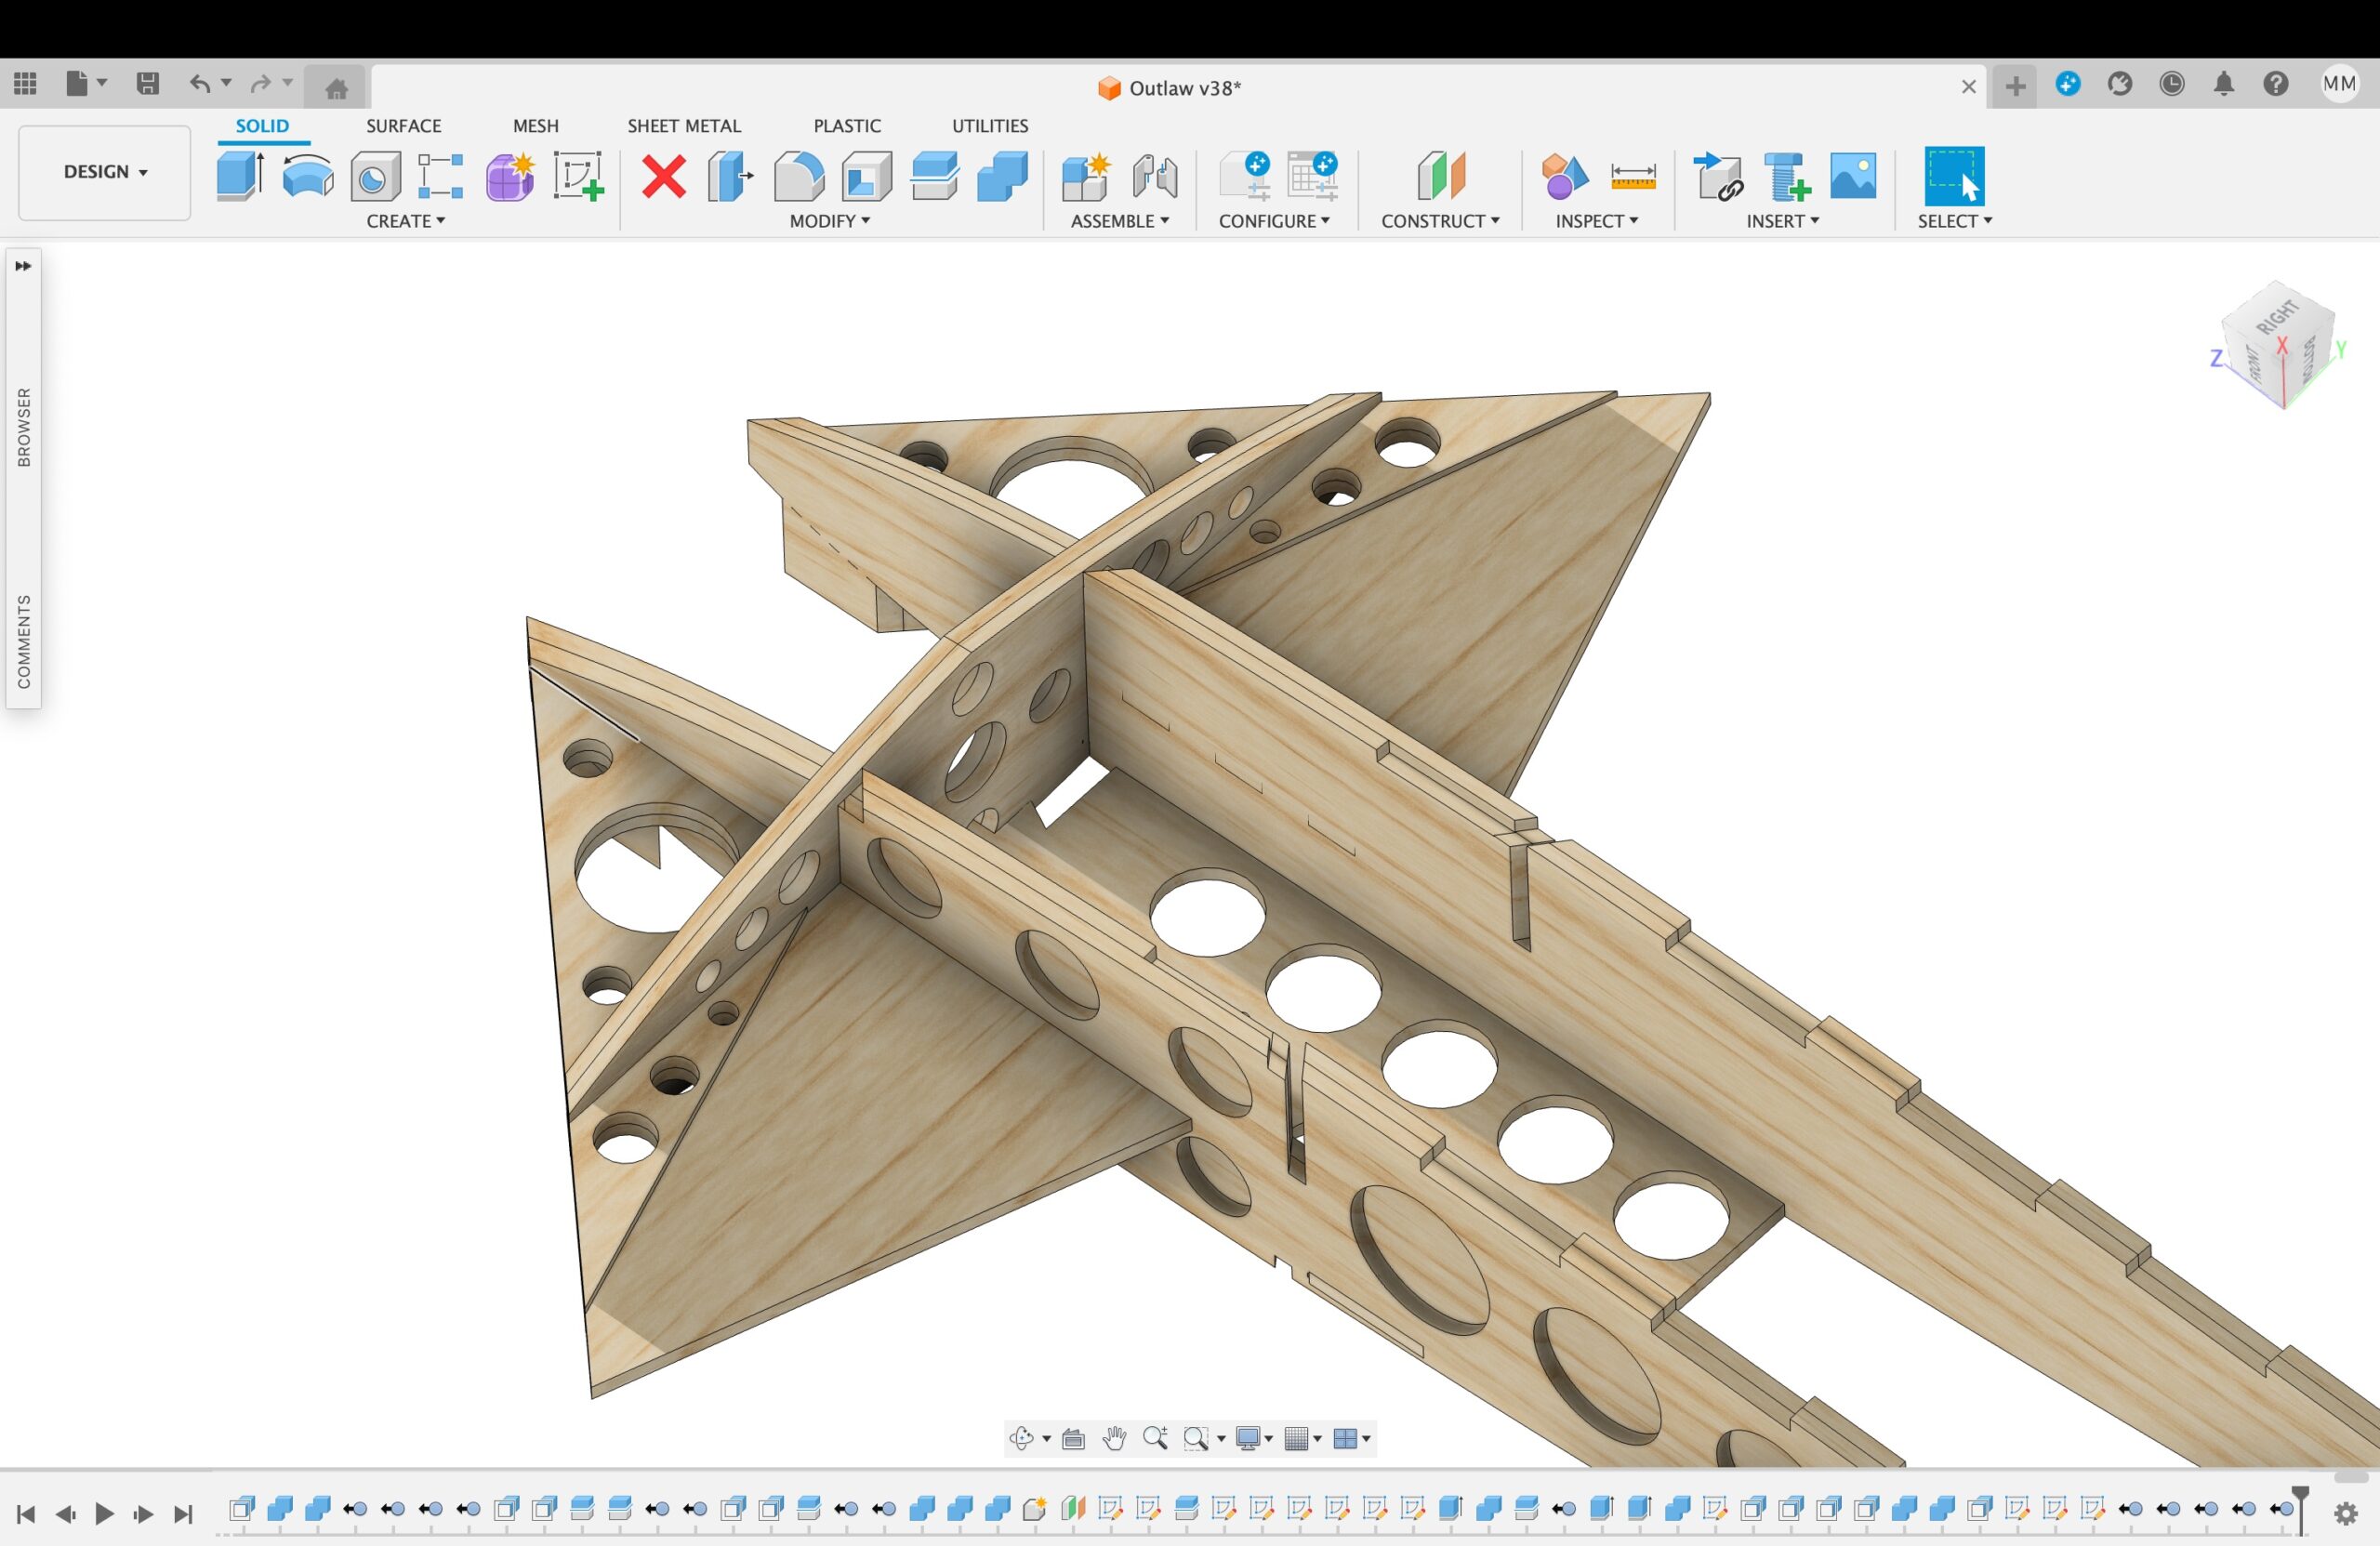
Task: Click the RIGHT face of ViewCube
Action: coord(2277,317)
